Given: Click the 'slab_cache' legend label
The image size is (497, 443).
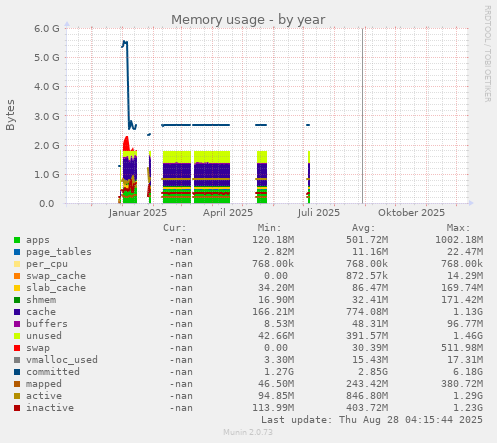Looking at the screenshot, I should click(56, 288).
